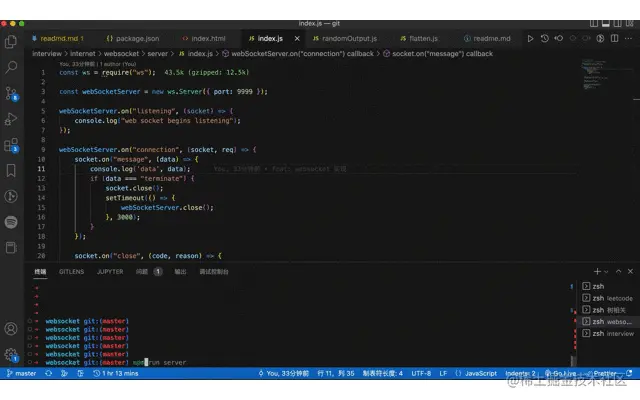Click the minimap in the editor
This screenshot has width=640, height=400.
(594, 74)
